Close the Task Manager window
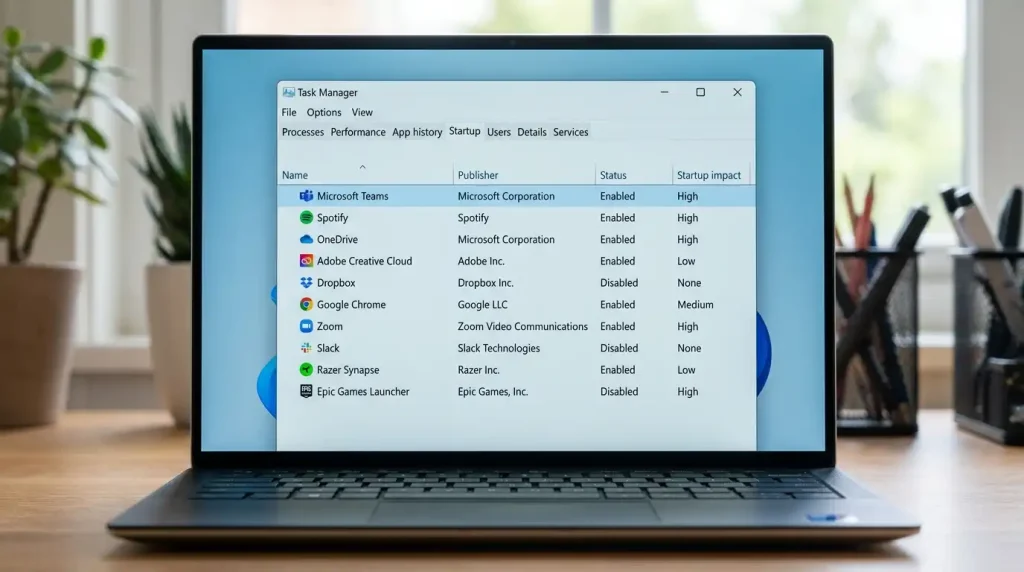The width and height of the screenshot is (1024, 572). [x=737, y=92]
